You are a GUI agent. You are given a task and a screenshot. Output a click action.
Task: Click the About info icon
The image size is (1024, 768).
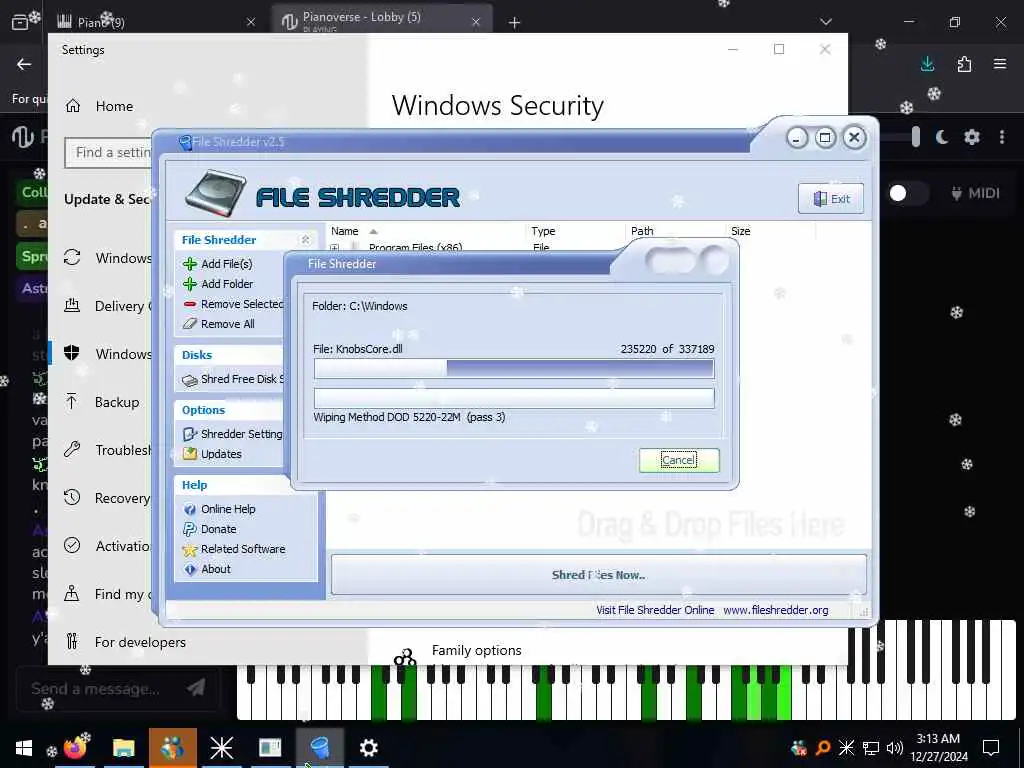click(190, 569)
